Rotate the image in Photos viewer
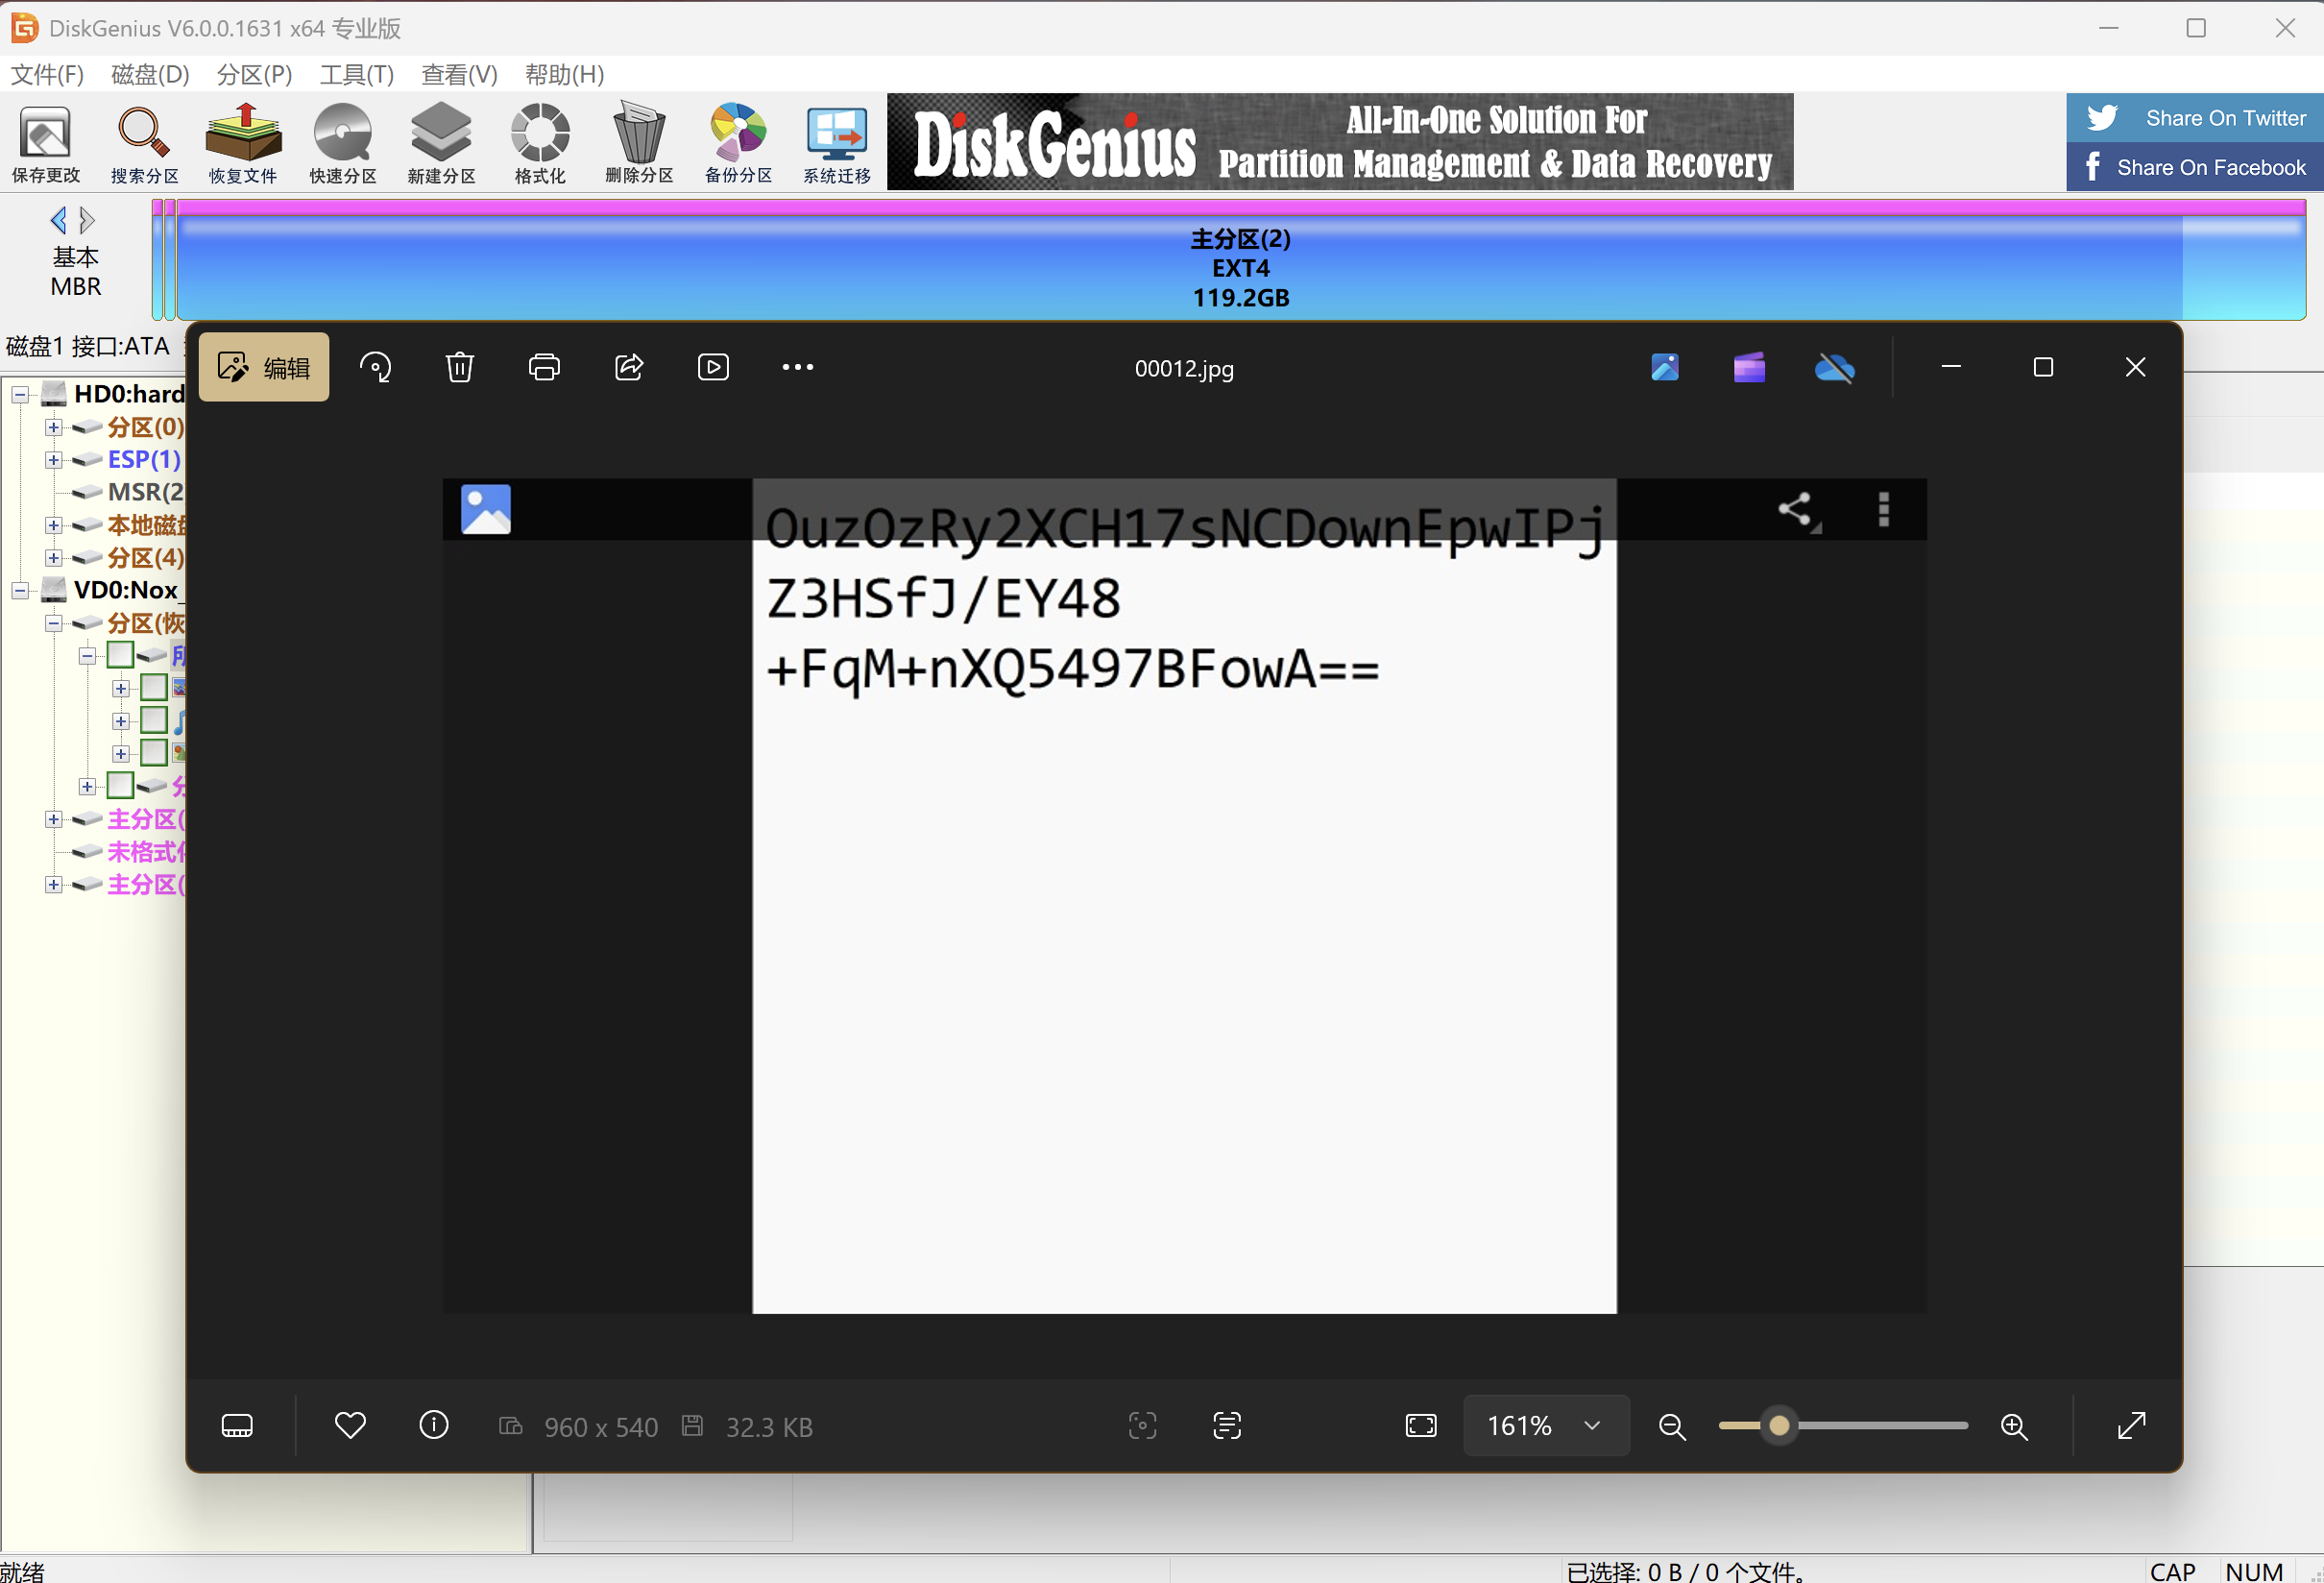 (375, 367)
